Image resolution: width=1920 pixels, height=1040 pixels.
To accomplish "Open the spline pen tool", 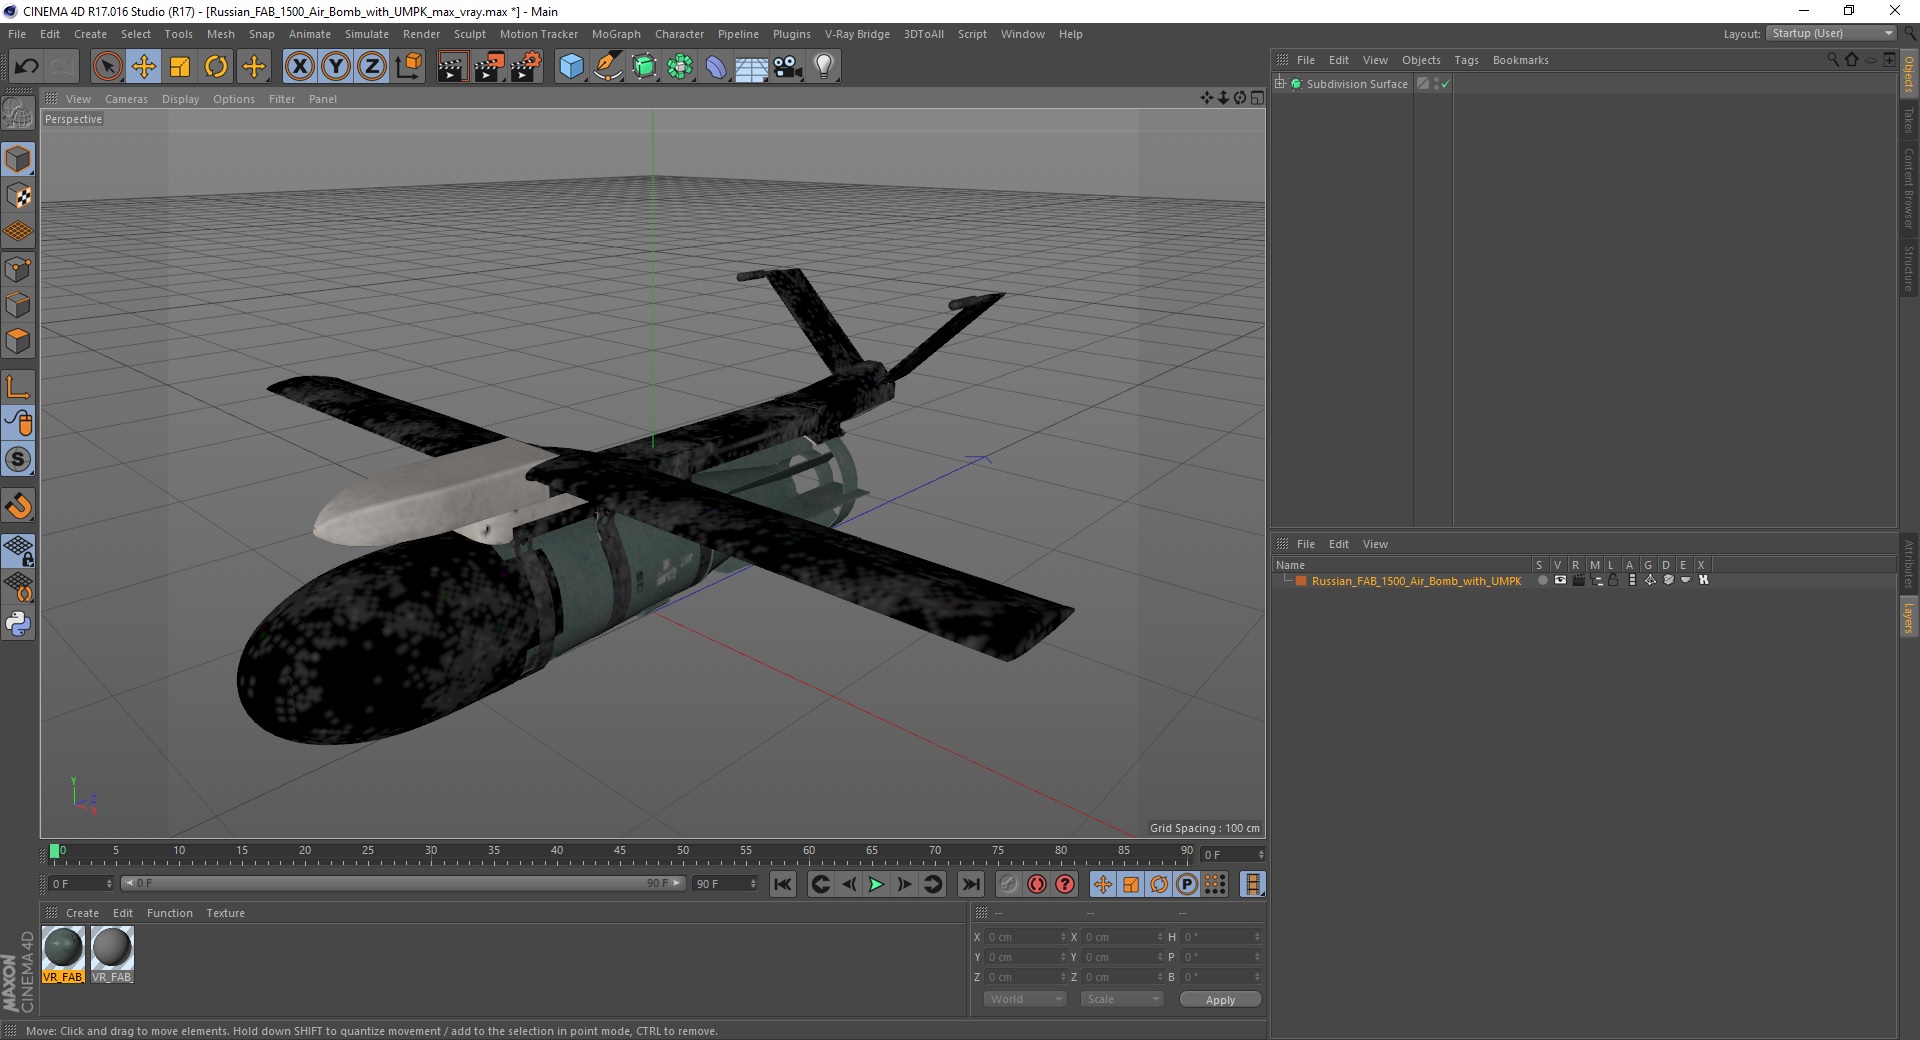I will pos(608,67).
